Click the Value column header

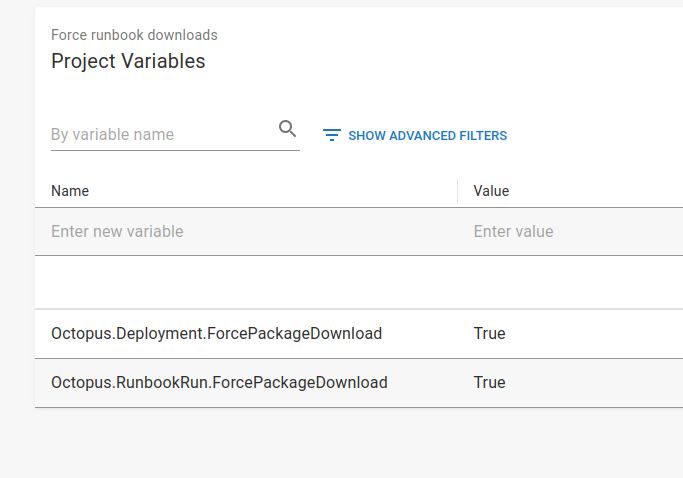click(x=491, y=191)
